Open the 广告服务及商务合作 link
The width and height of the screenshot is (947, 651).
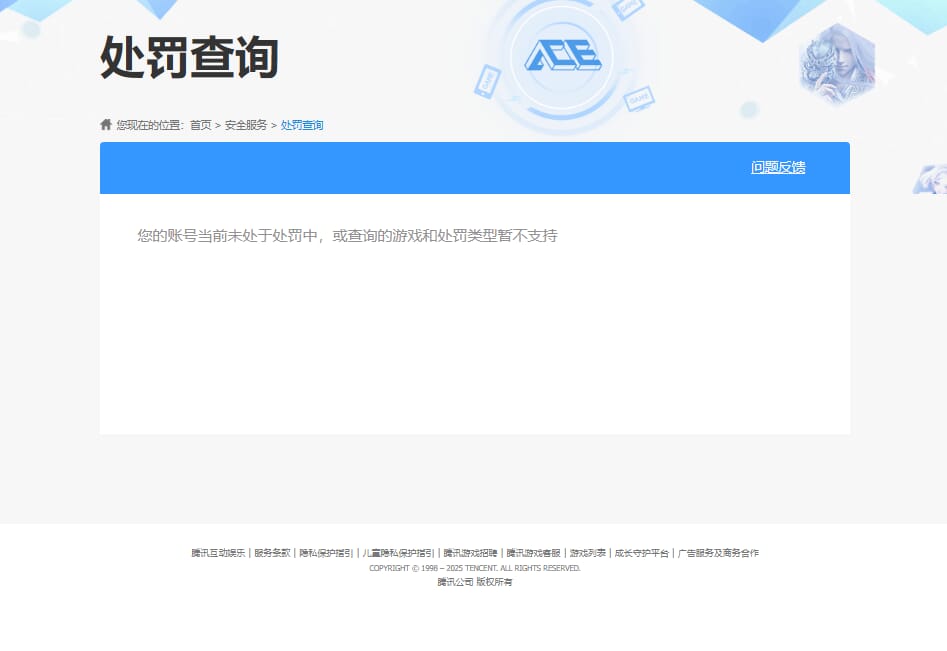click(x=716, y=552)
